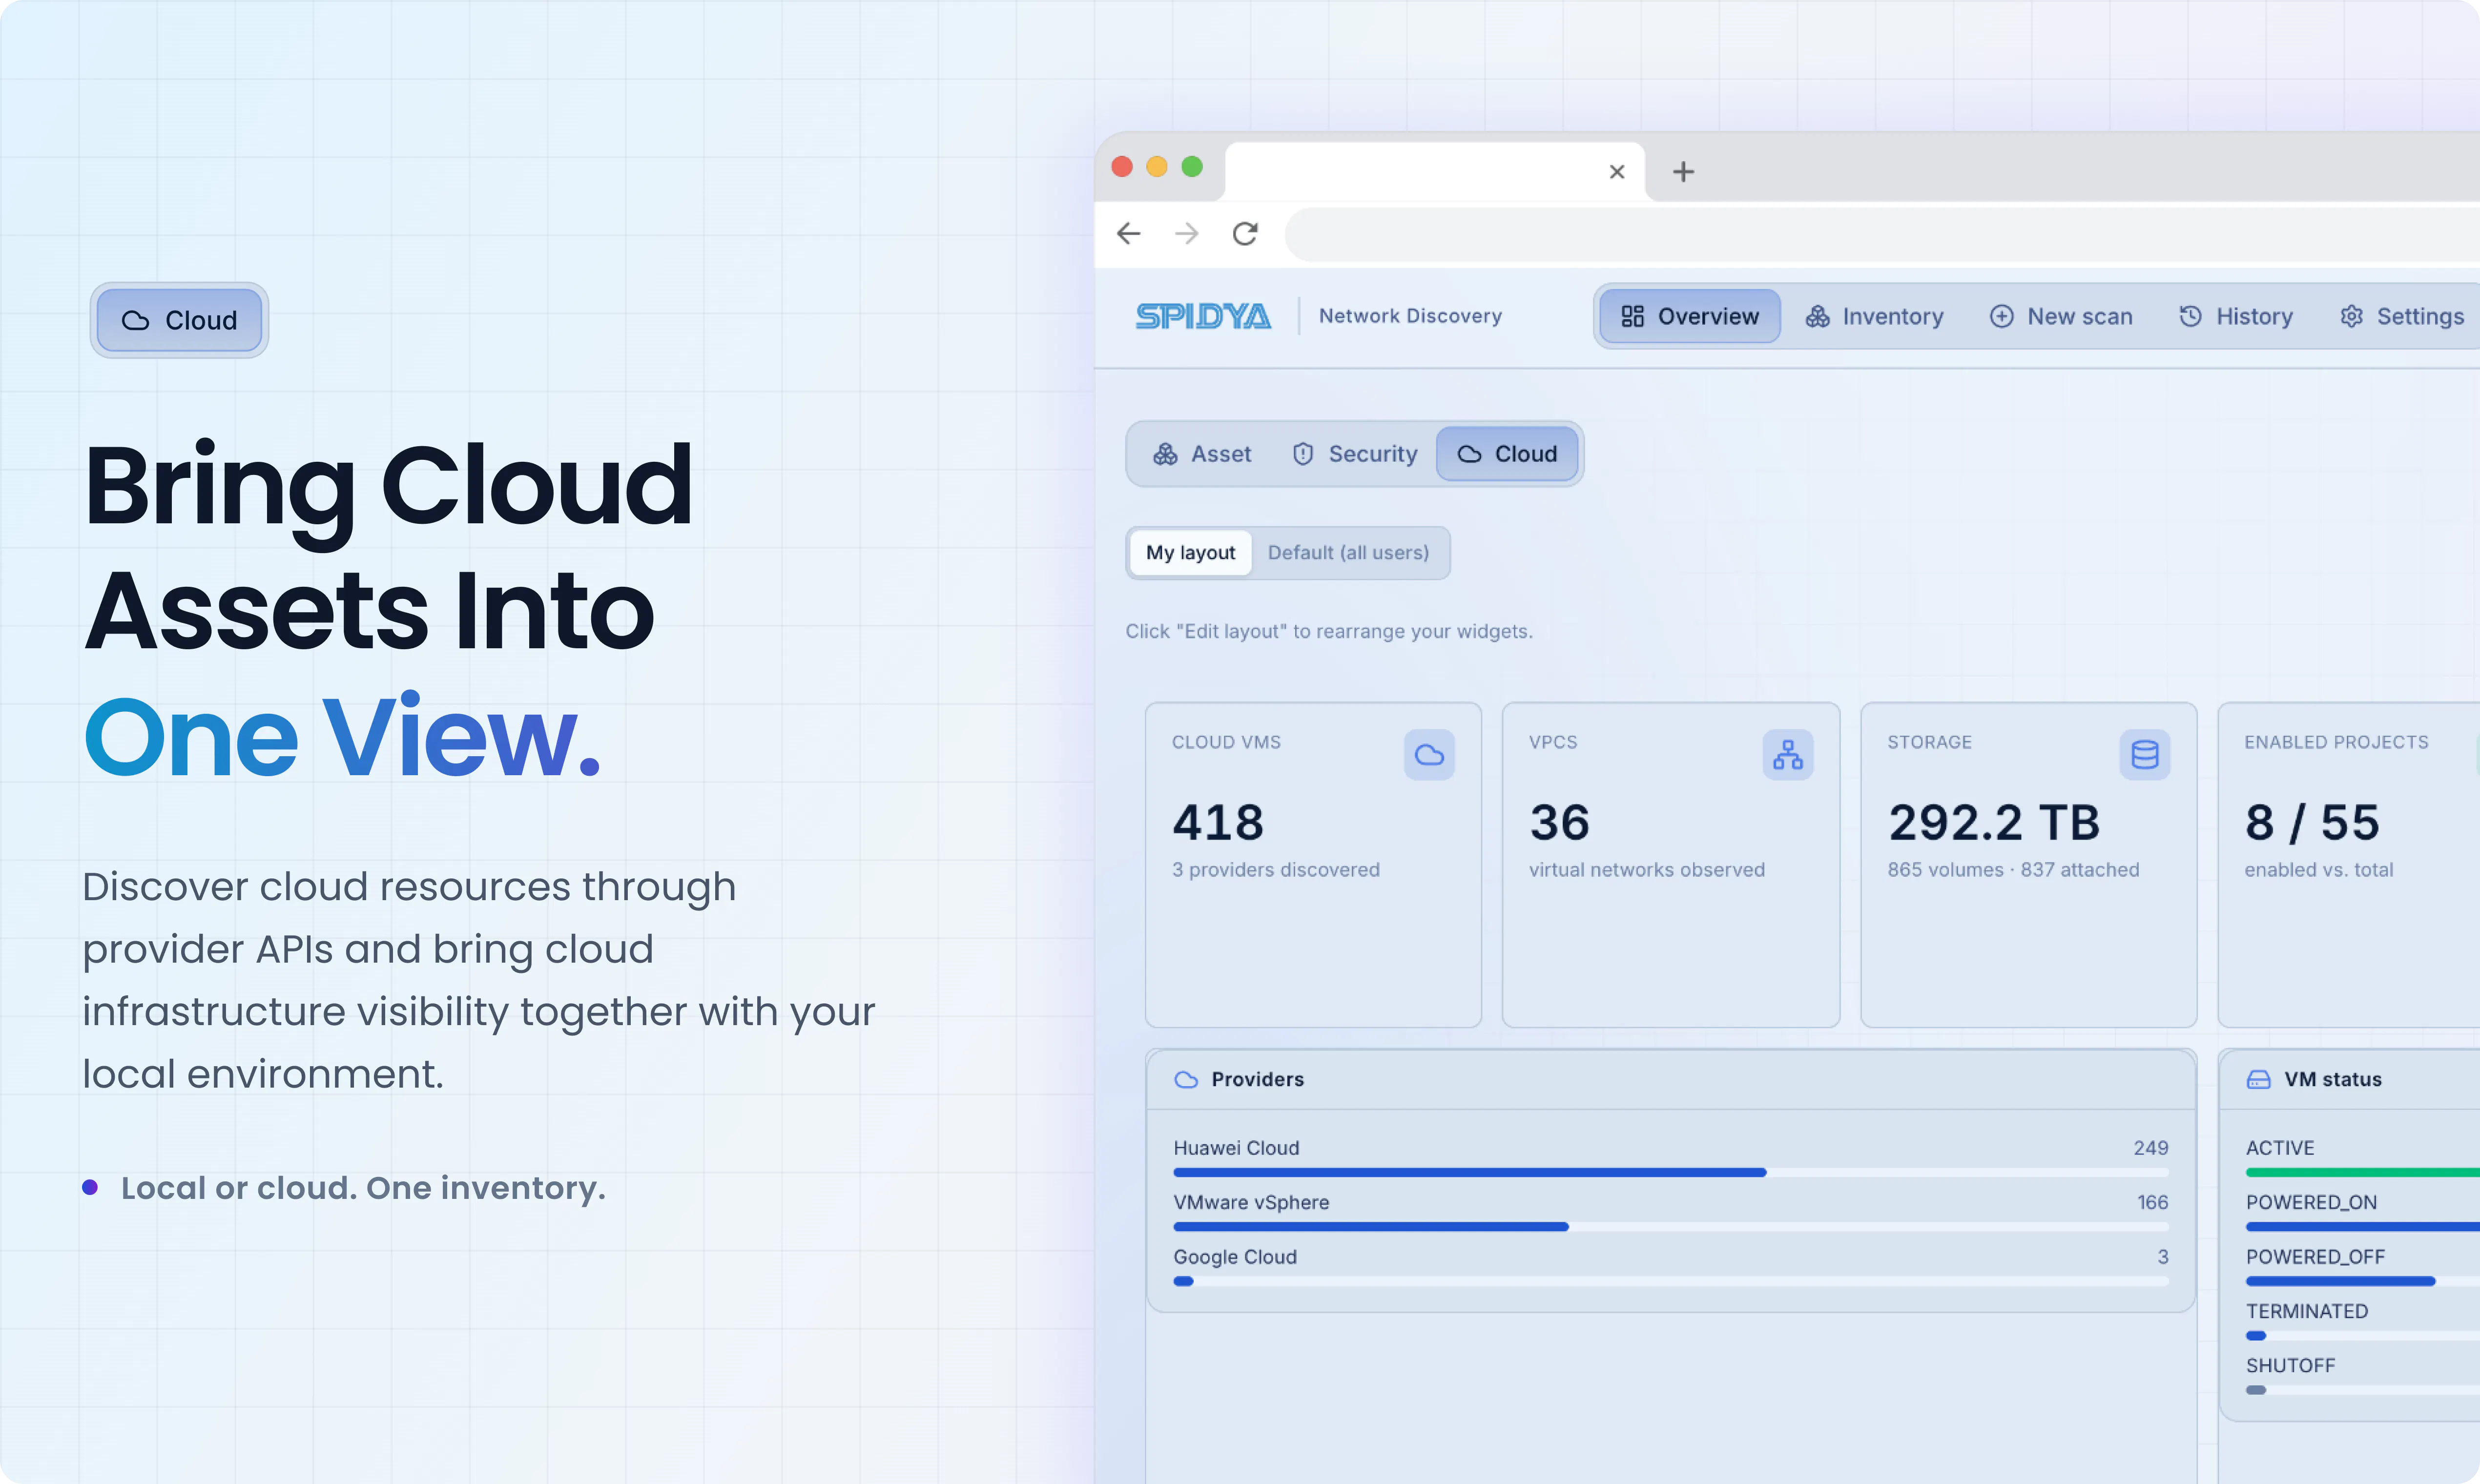Start a New scan from navigation

2061,316
